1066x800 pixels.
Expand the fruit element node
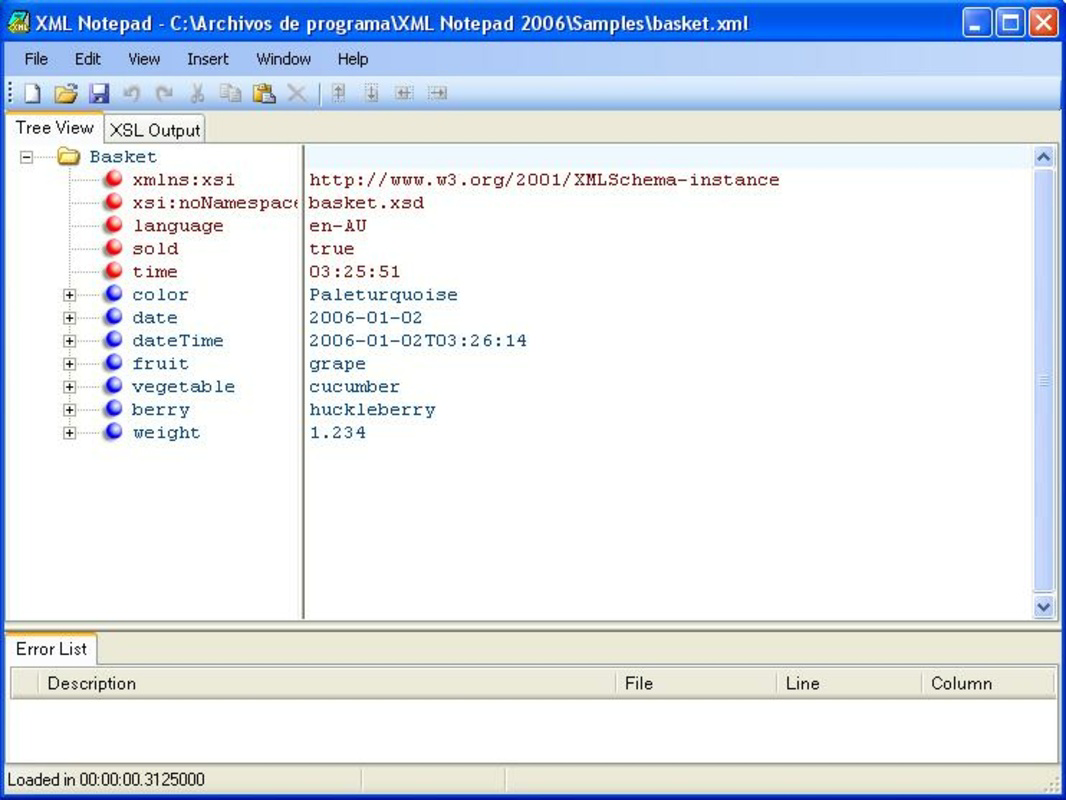click(x=68, y=363)
